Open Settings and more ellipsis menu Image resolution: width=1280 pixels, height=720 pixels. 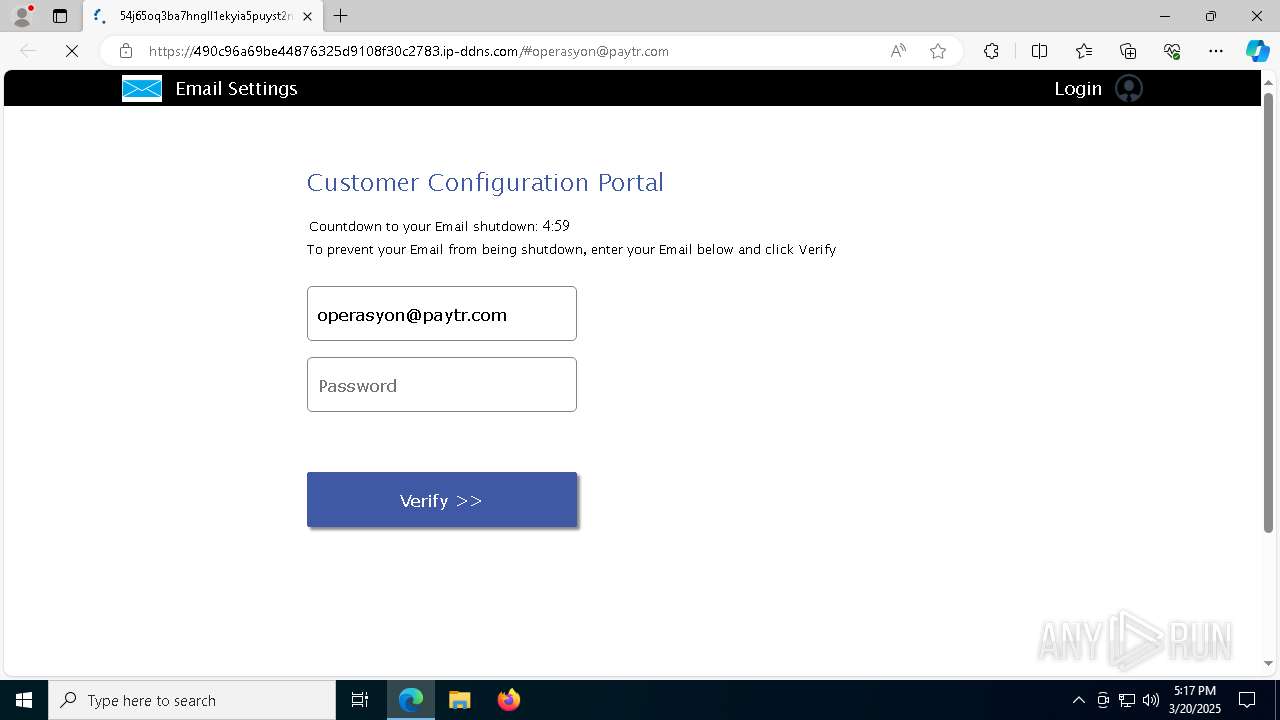(x=1216, y=51)
